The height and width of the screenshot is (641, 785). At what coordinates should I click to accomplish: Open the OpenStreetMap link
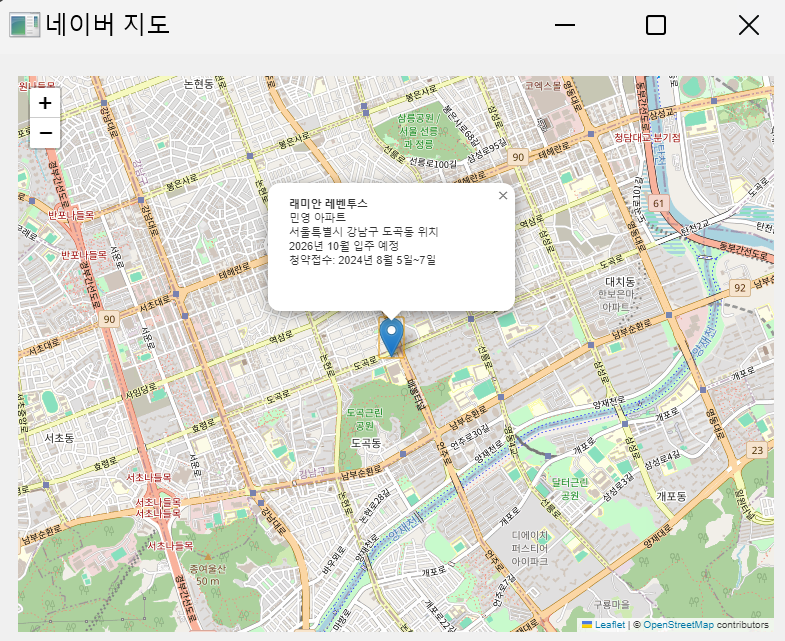coord(678,624)
